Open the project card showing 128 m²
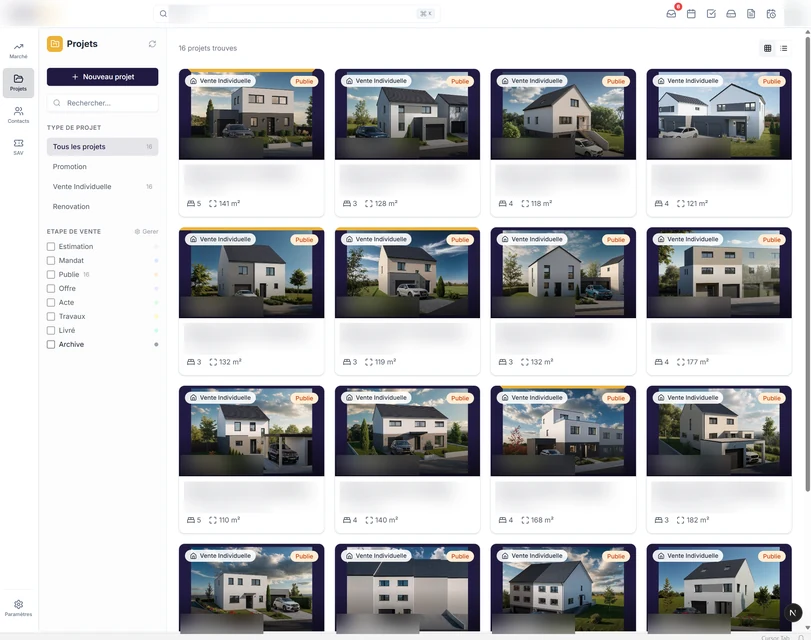811x640 pixels. click(407, 142)
